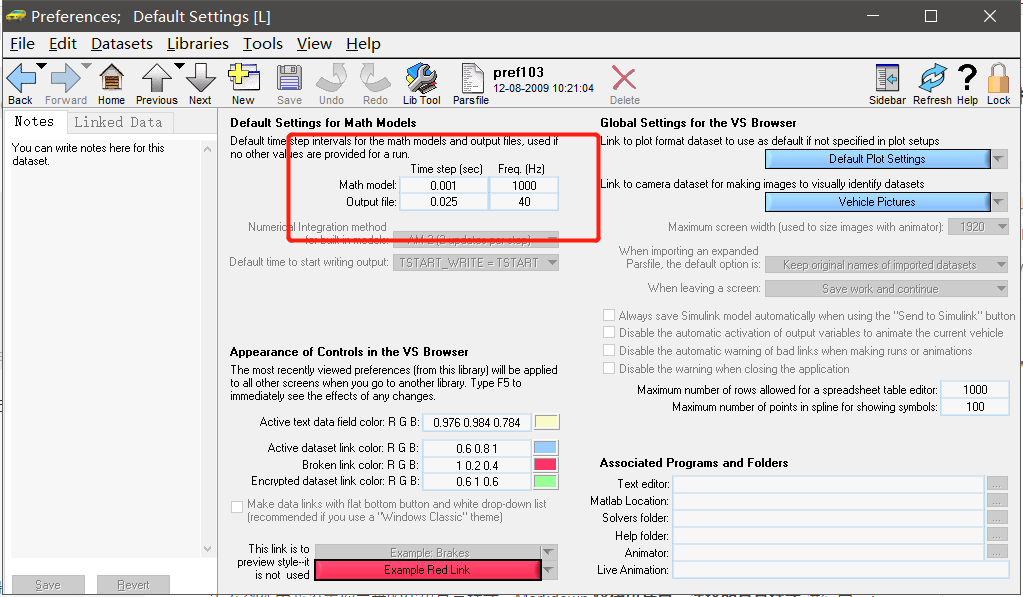Switch to the Linked Data tab

click(x=118, y=122)
